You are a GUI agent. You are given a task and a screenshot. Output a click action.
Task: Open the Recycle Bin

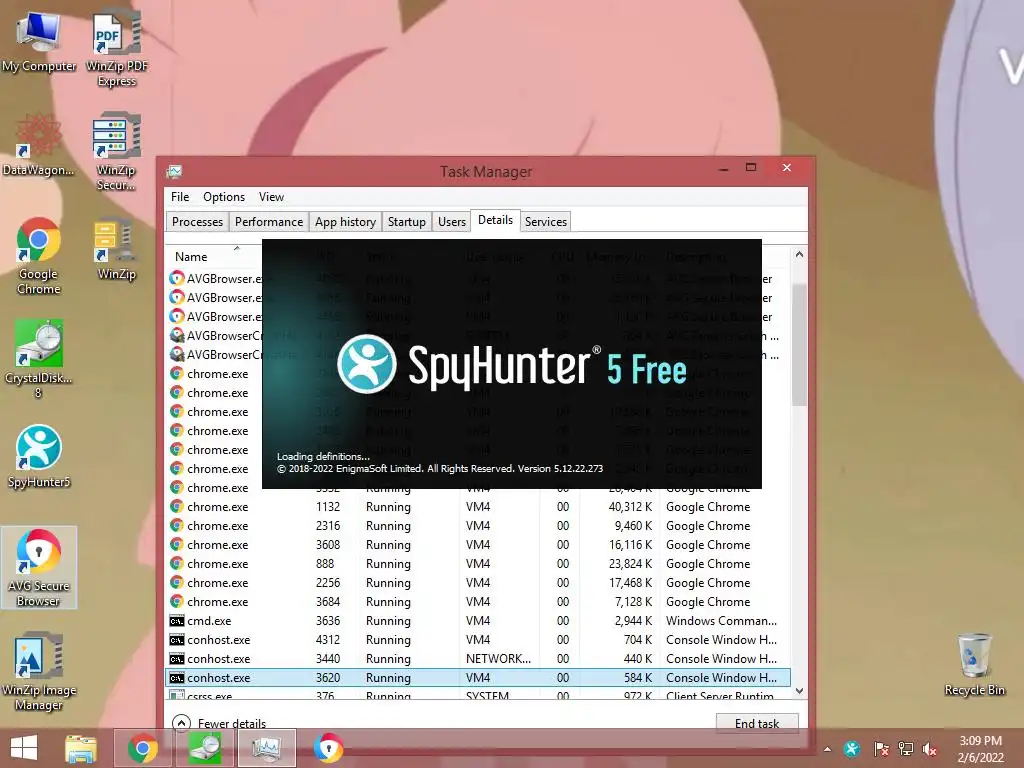974,665
